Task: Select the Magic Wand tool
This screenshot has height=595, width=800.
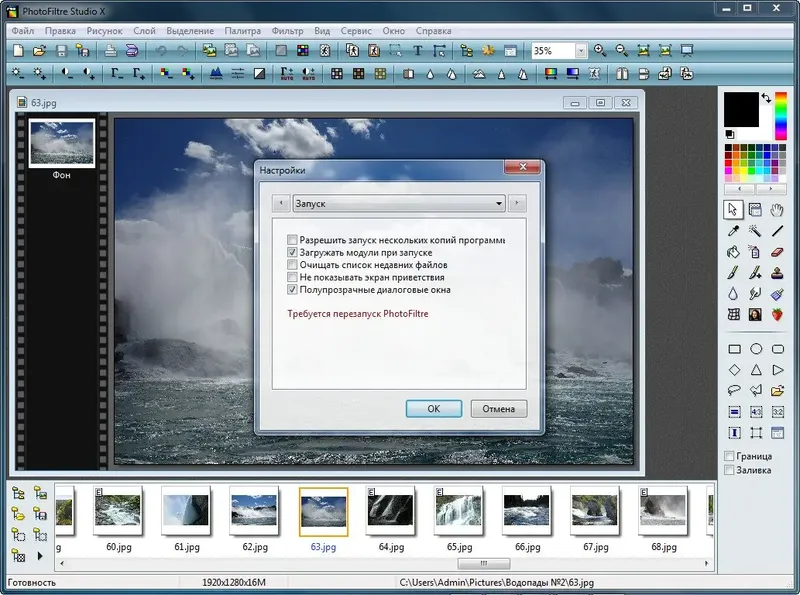Action: pyautogui.click(x=756, y=231)
